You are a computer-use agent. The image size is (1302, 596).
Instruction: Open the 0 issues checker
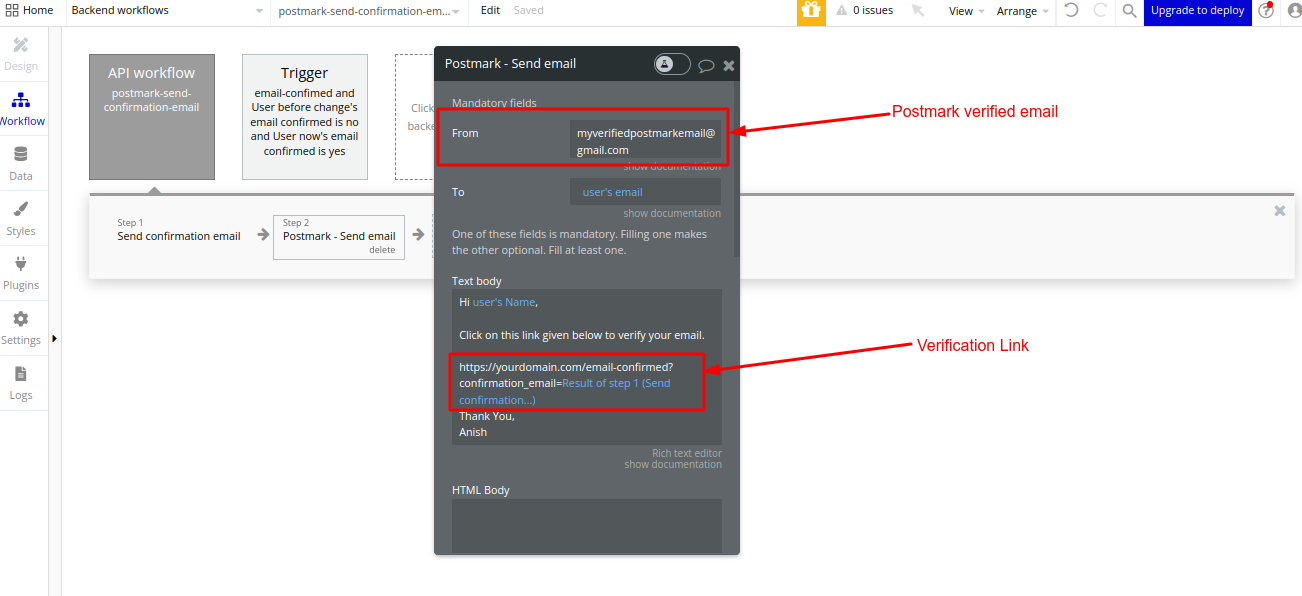[864, 11]
